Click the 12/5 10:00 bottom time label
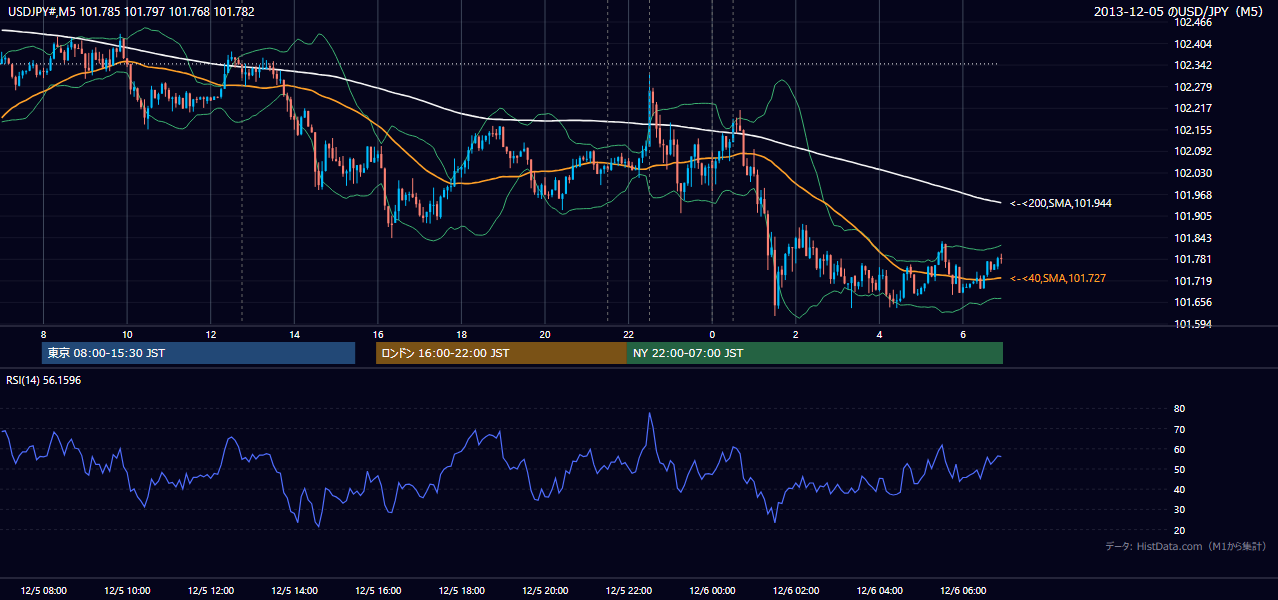This screenshot has width=1278, height=600. point(127,591)
